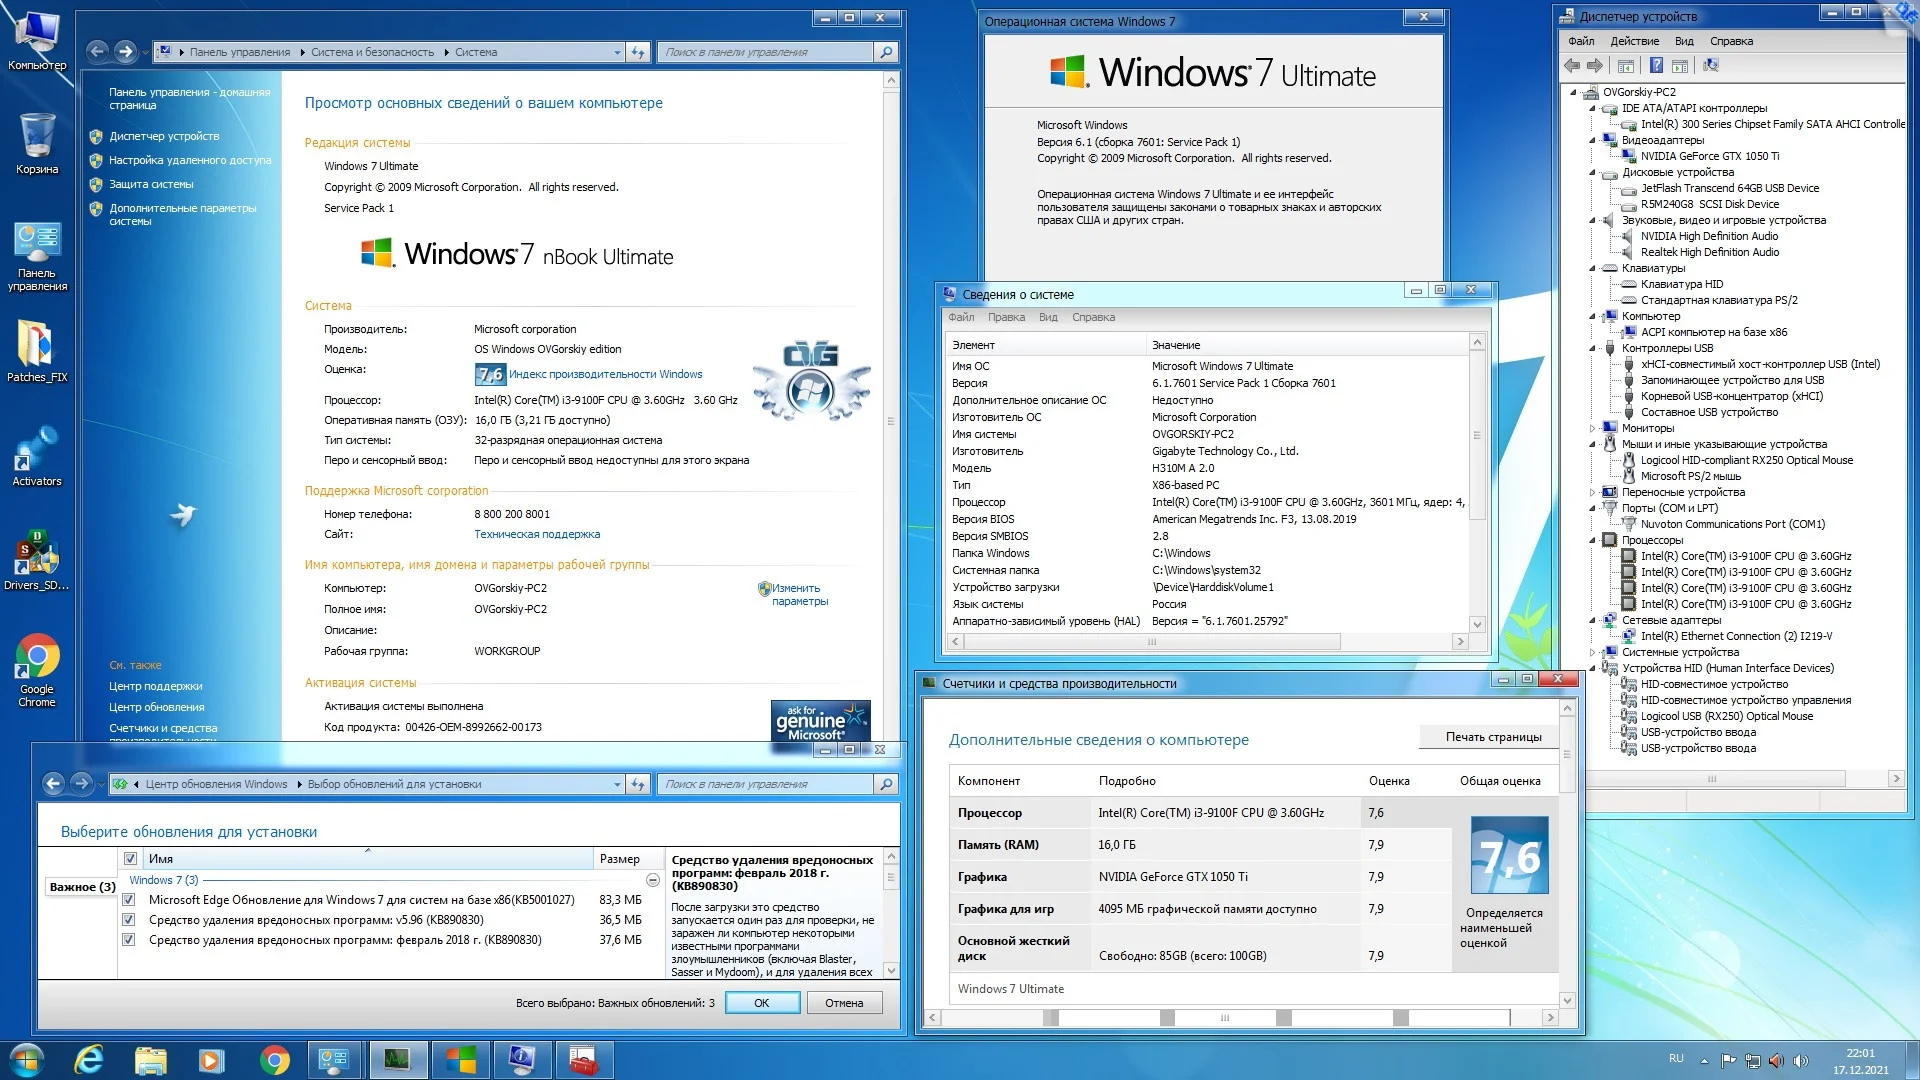This screenshot has height=1080, width=1920.
Task: Click the control panel search field
Action: pos(765,52)
